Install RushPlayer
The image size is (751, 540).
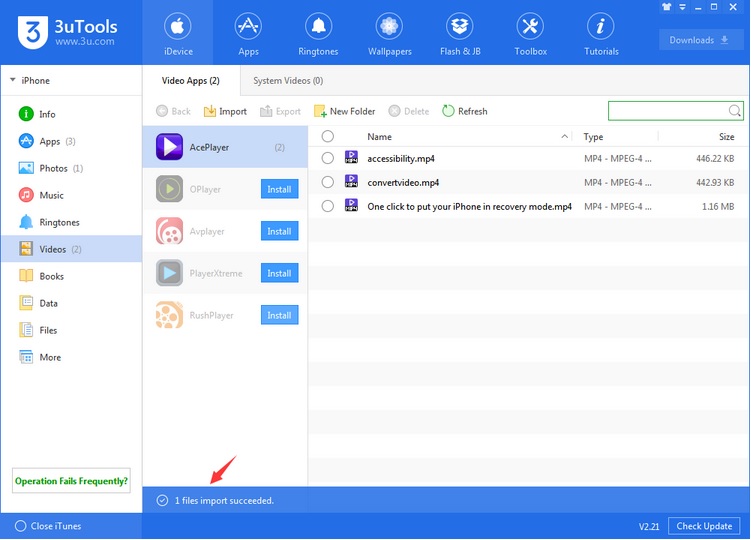[x=279, y=315]
